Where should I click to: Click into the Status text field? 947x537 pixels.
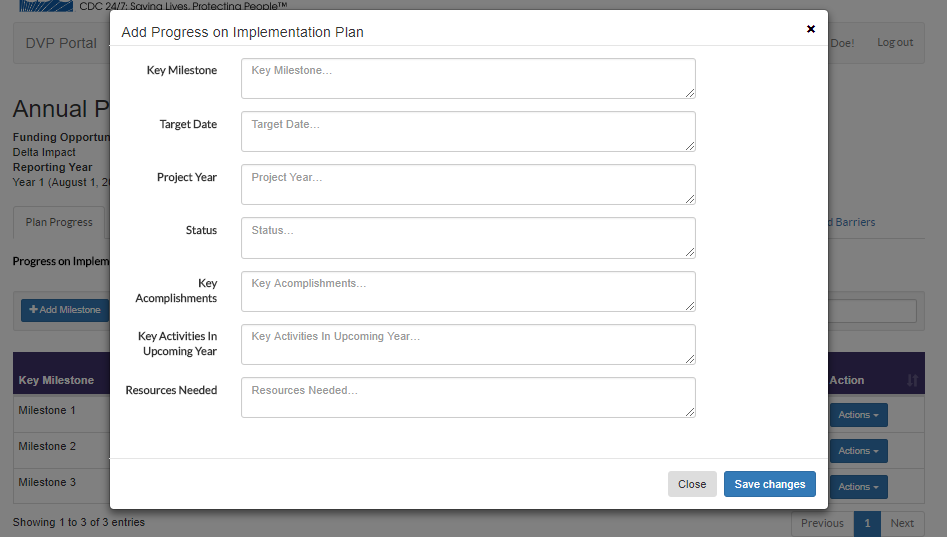[468, 237]
